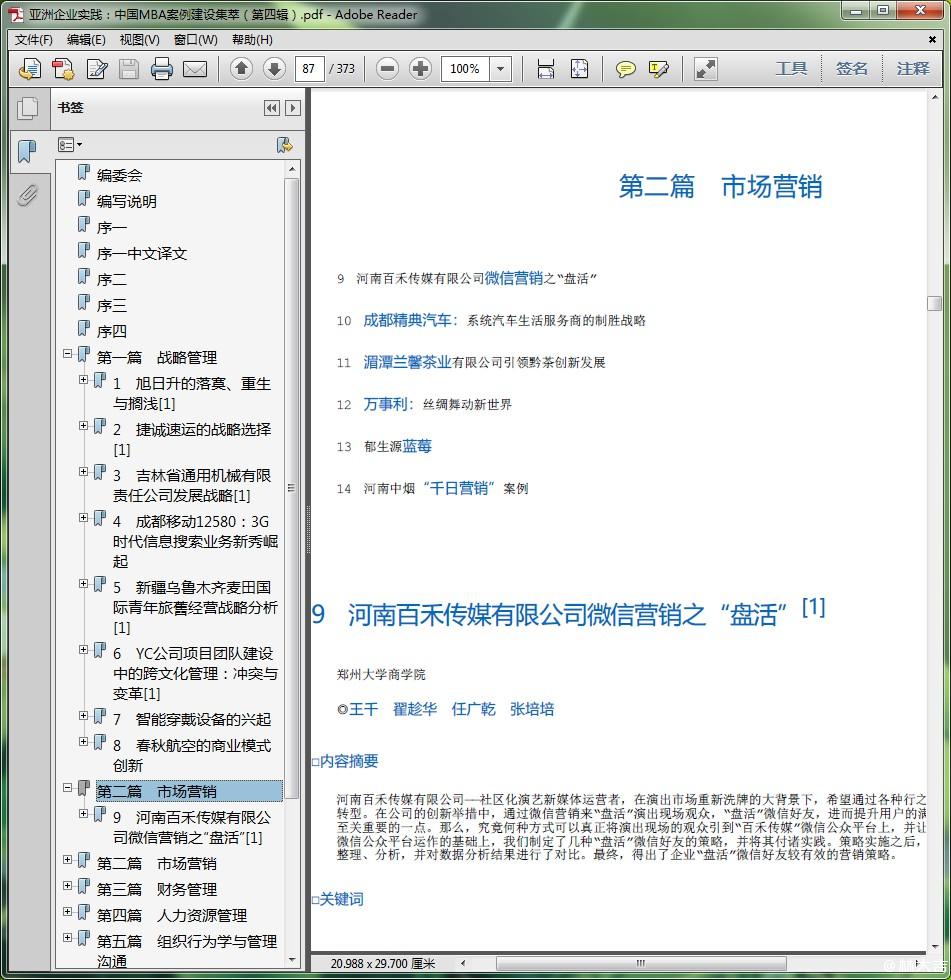951x980 pixels.
Task: Click the zoom in plus button
Action: (x=421, y=68)
